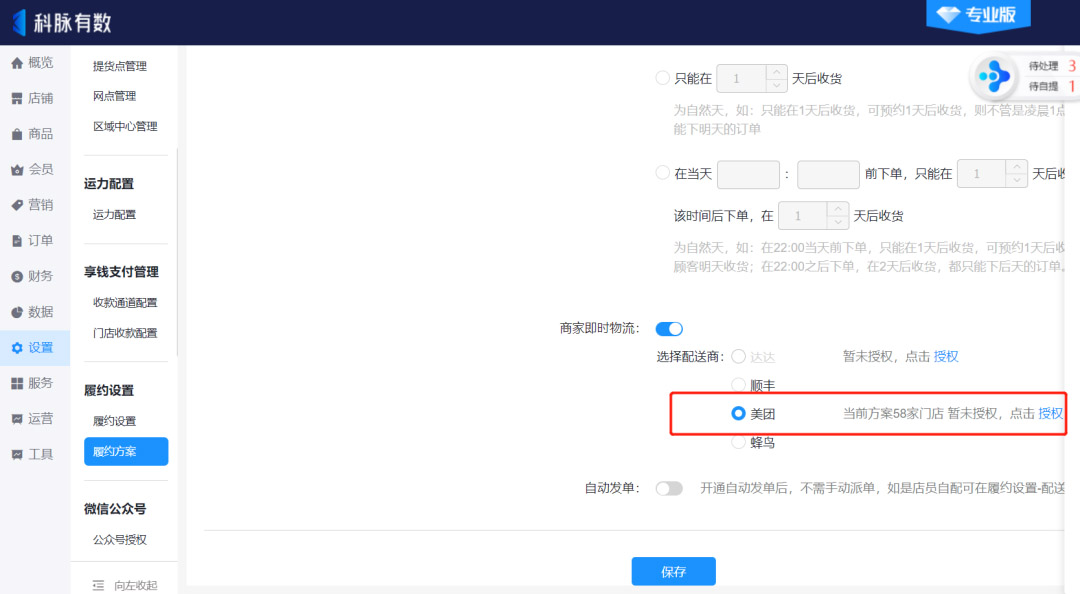Screen dimensions: 1080x594
Task: Choose 蜂鸟 as the delivery provider
Action: pyautogui.click(x=738, y=442)
